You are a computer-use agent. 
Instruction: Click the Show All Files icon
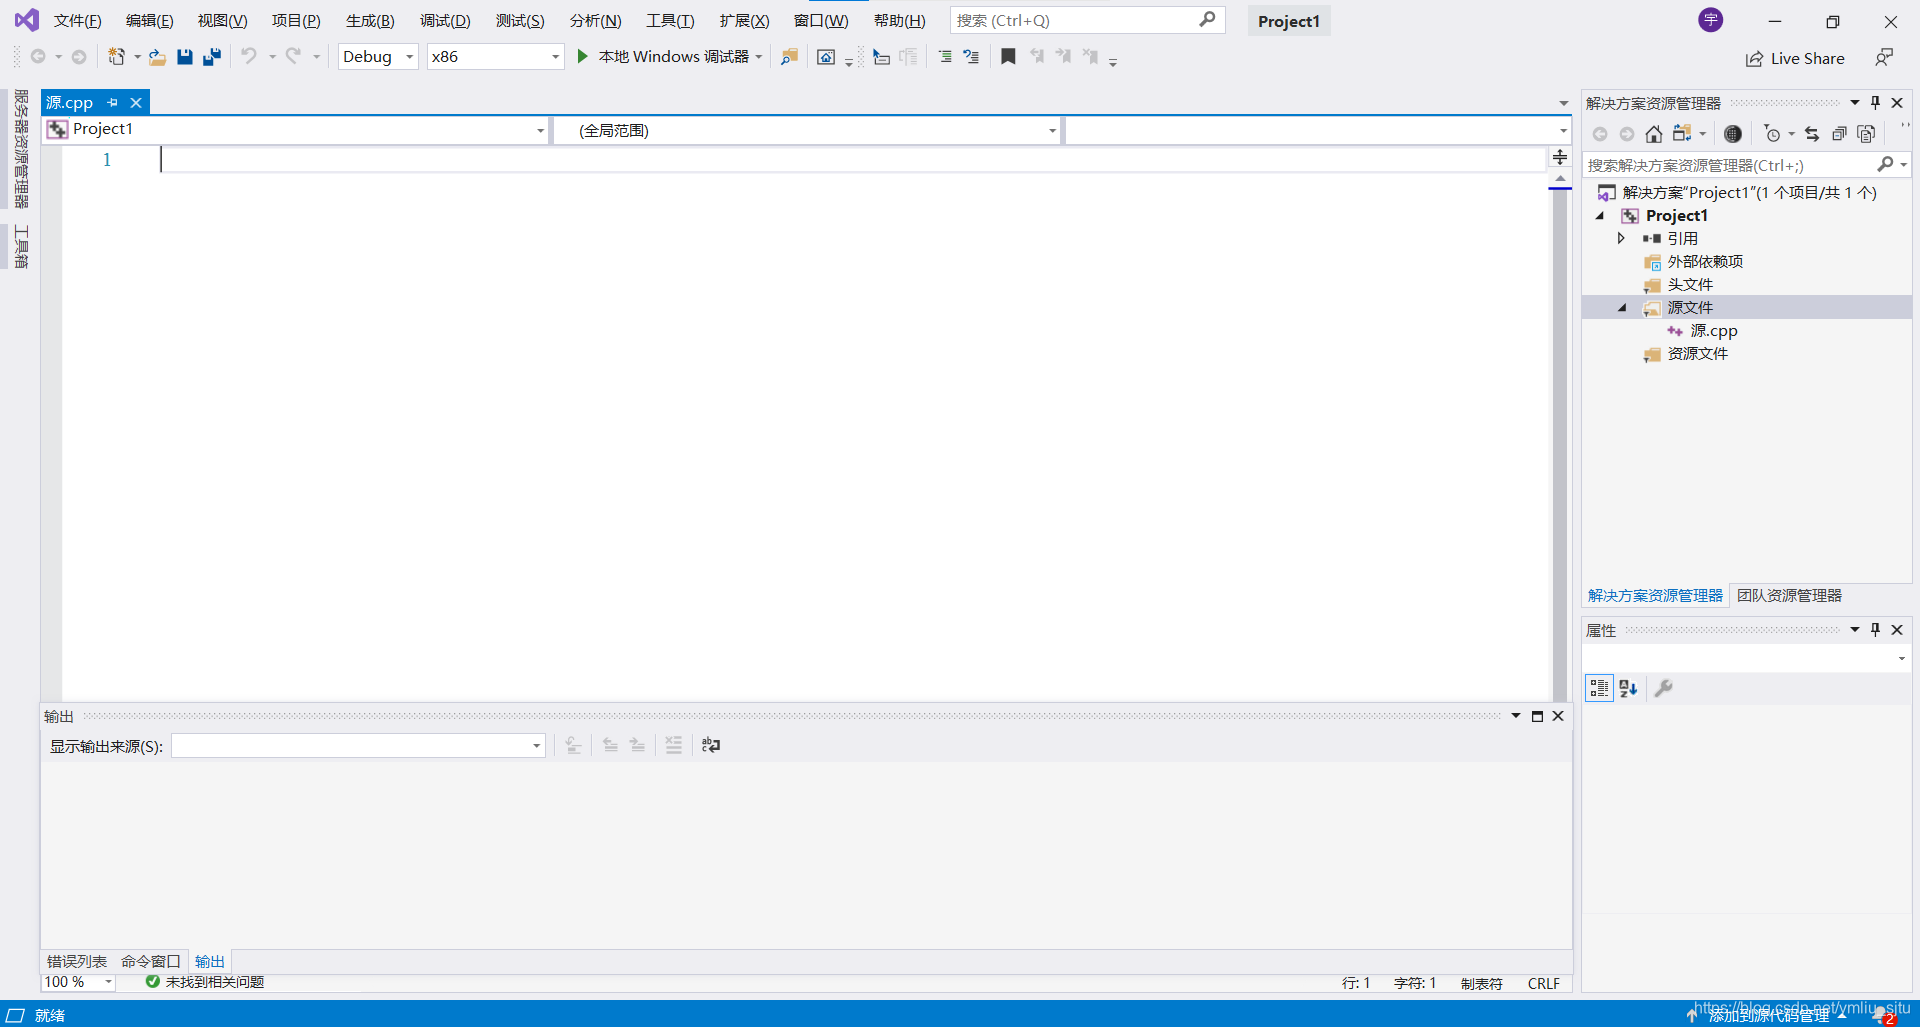click(x=1866, y=134)
